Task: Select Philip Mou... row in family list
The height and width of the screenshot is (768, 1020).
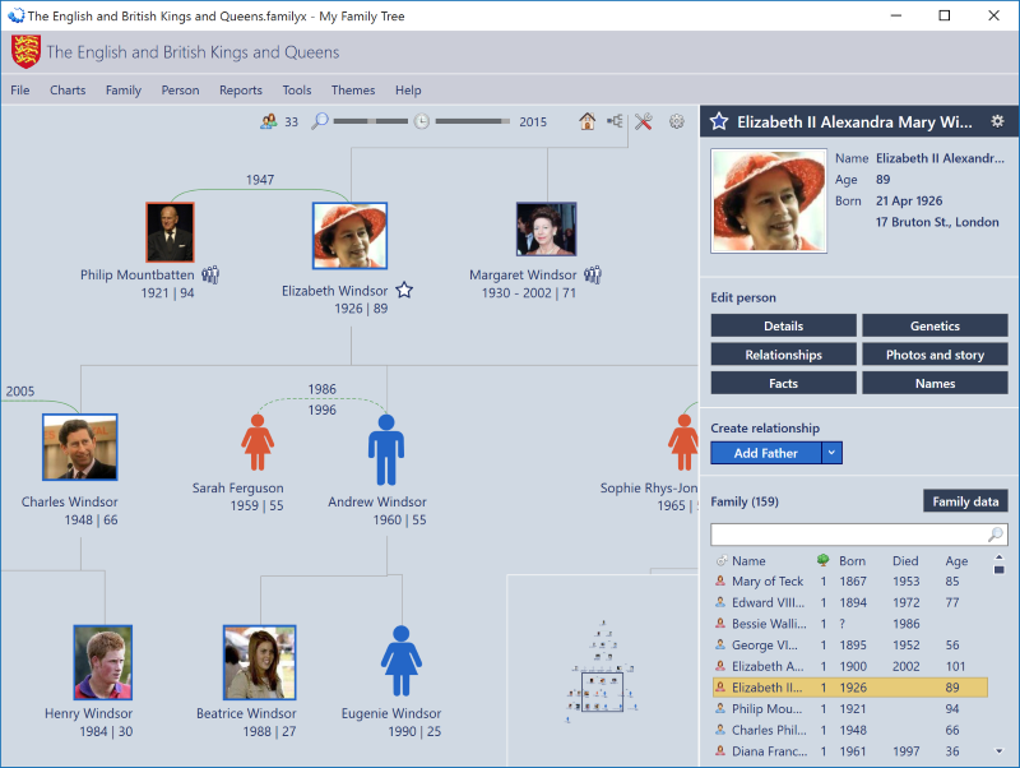Action: (x=850, y=709)
